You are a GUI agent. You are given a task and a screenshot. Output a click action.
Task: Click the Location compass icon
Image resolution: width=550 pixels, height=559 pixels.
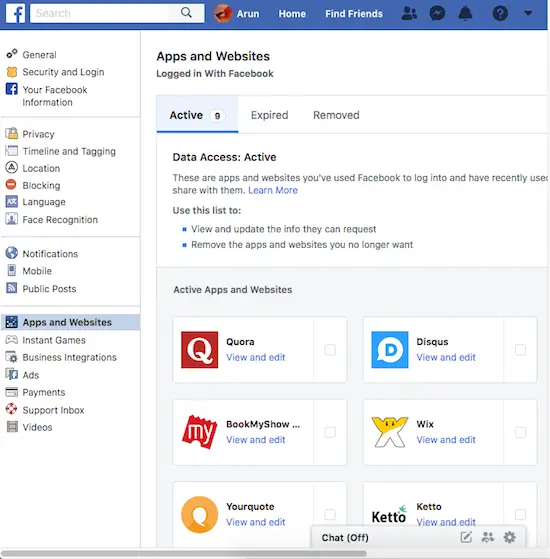click(x=12, y=167)
